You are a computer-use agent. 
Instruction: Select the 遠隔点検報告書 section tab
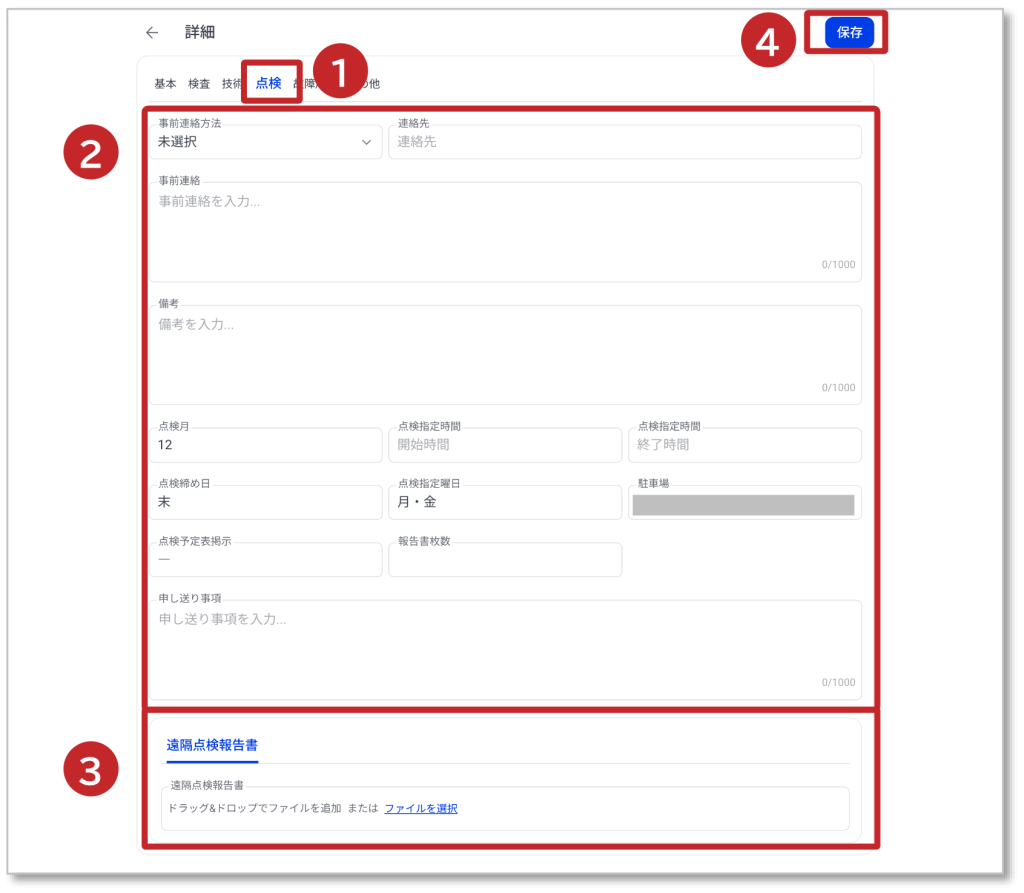point(212,745)
